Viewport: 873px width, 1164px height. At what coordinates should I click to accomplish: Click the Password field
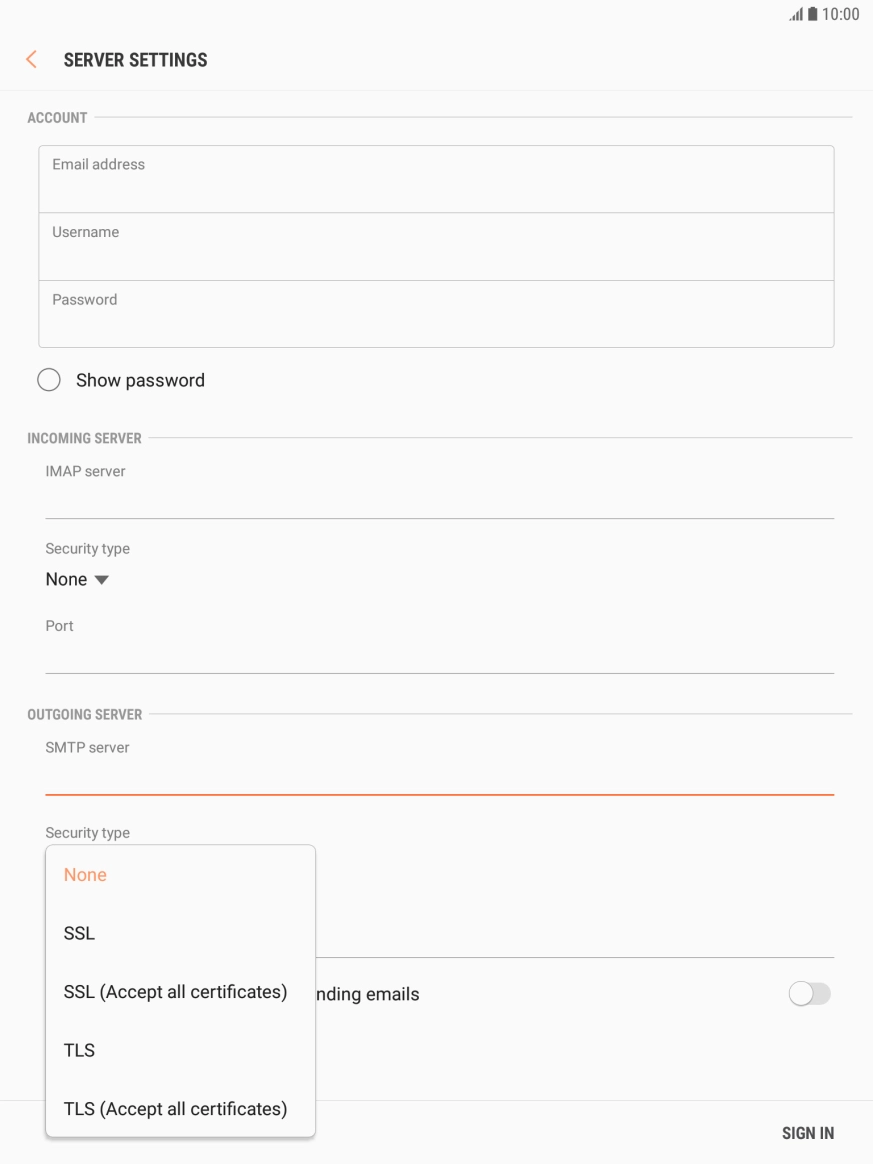(x=436, y=314)
